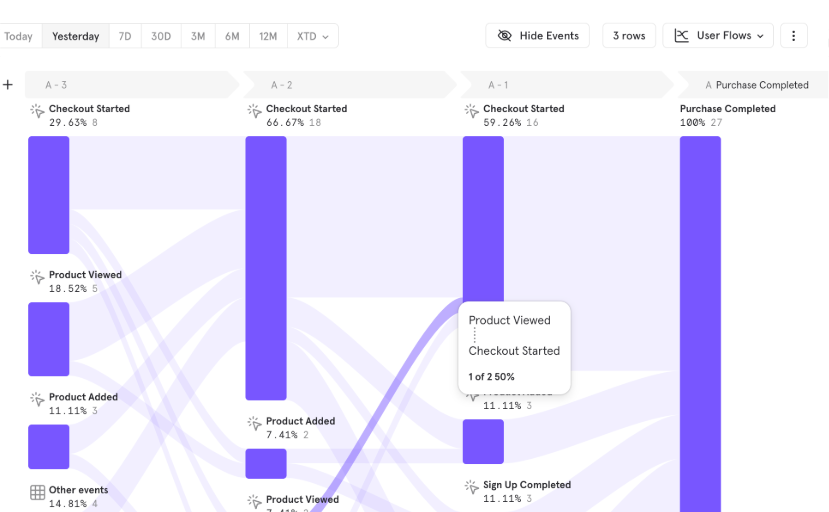This screenshot has height=512, width=829.
Task: Choose the 12M date range
Action: pyautogui.click(x=268, y=36)
